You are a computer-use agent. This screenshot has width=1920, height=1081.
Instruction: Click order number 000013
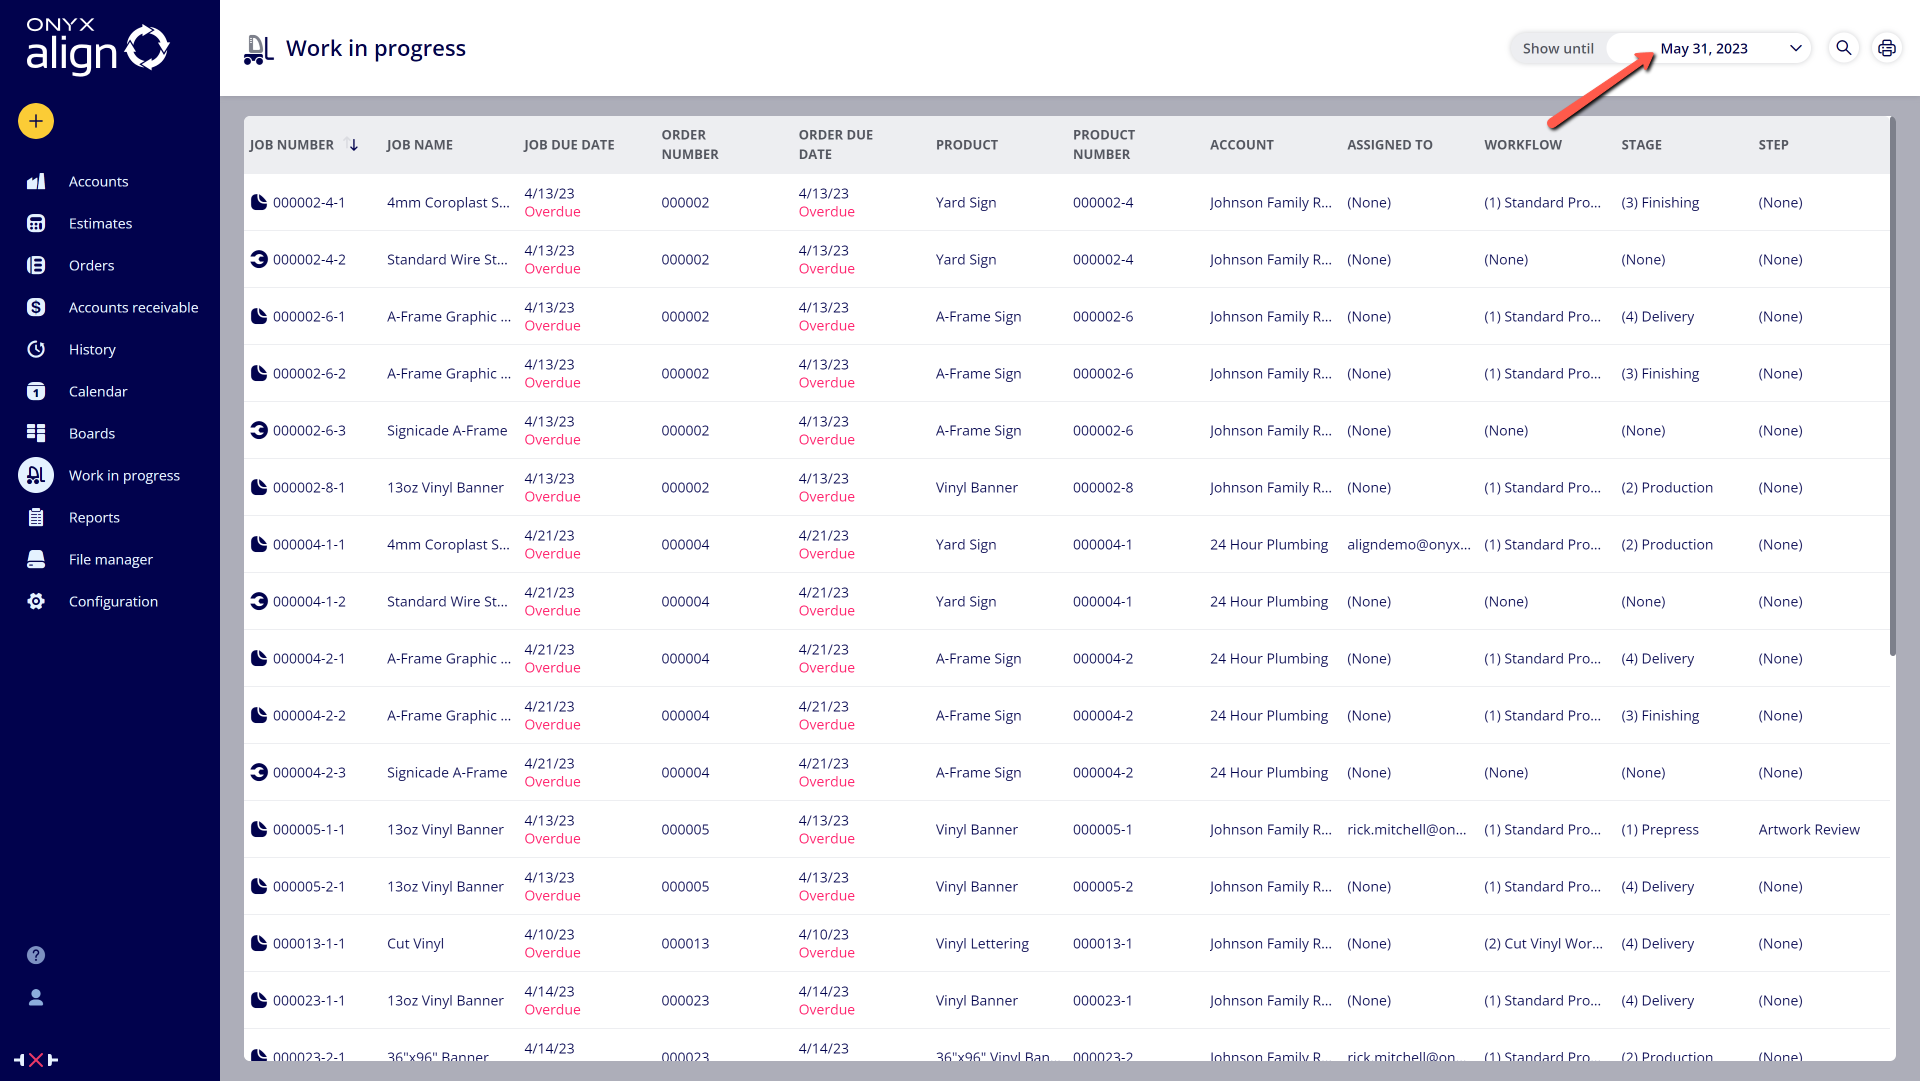[x=685, y=943]
